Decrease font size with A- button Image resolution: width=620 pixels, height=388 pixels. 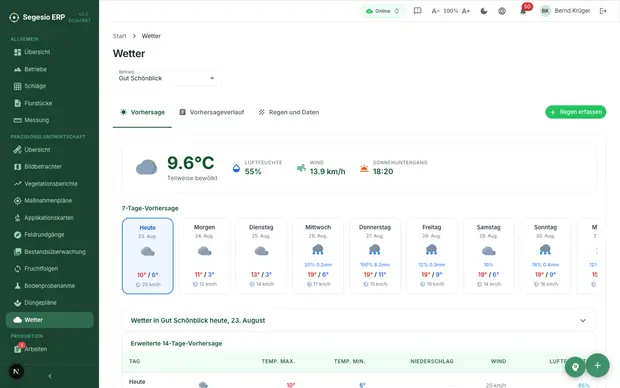(435, 11)
